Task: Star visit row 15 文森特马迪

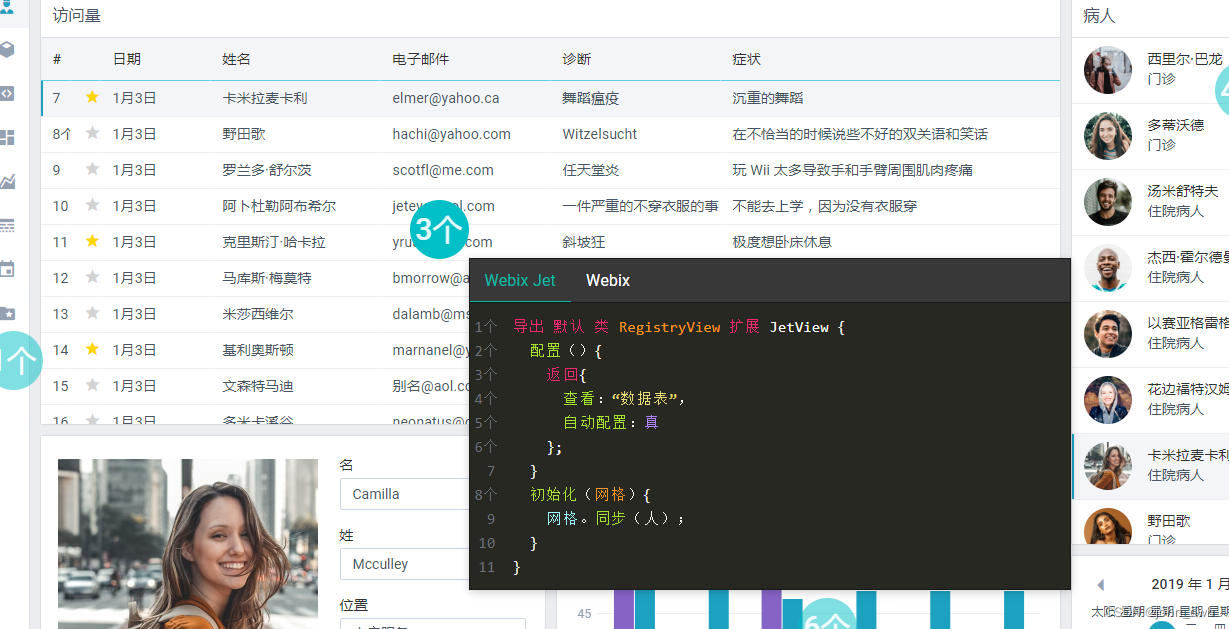Action: (x=92, y=385)
